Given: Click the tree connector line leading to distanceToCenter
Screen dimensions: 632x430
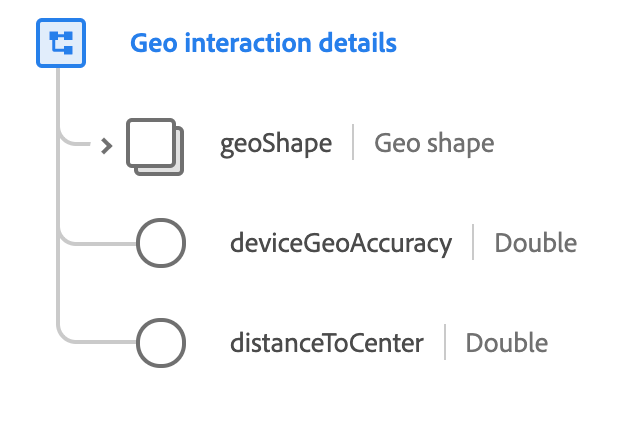Looking at the screenshot, I should [100, 344].
